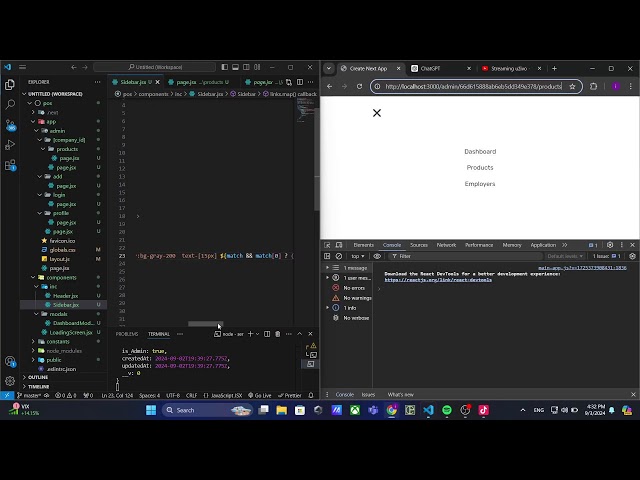Expand the '1 message' console group
Screen dimensions: 640x480
[x=327, y=268]
